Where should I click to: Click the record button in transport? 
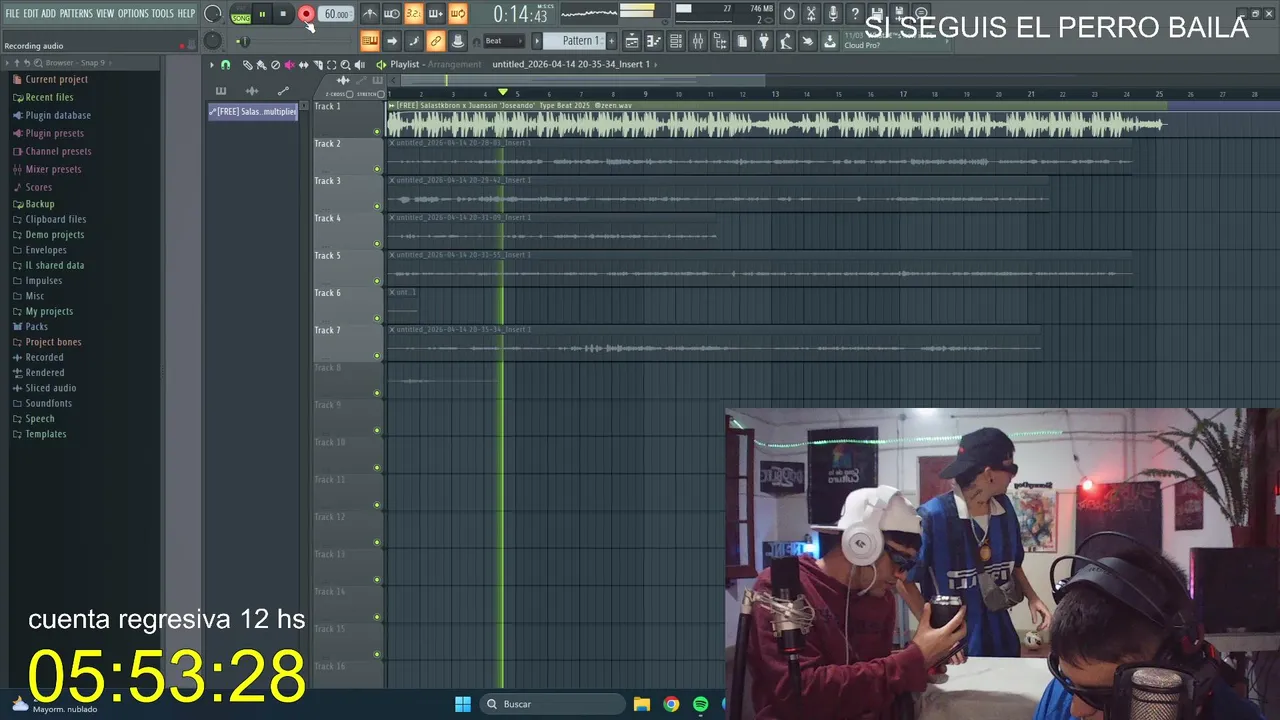(x=306, y=14)
